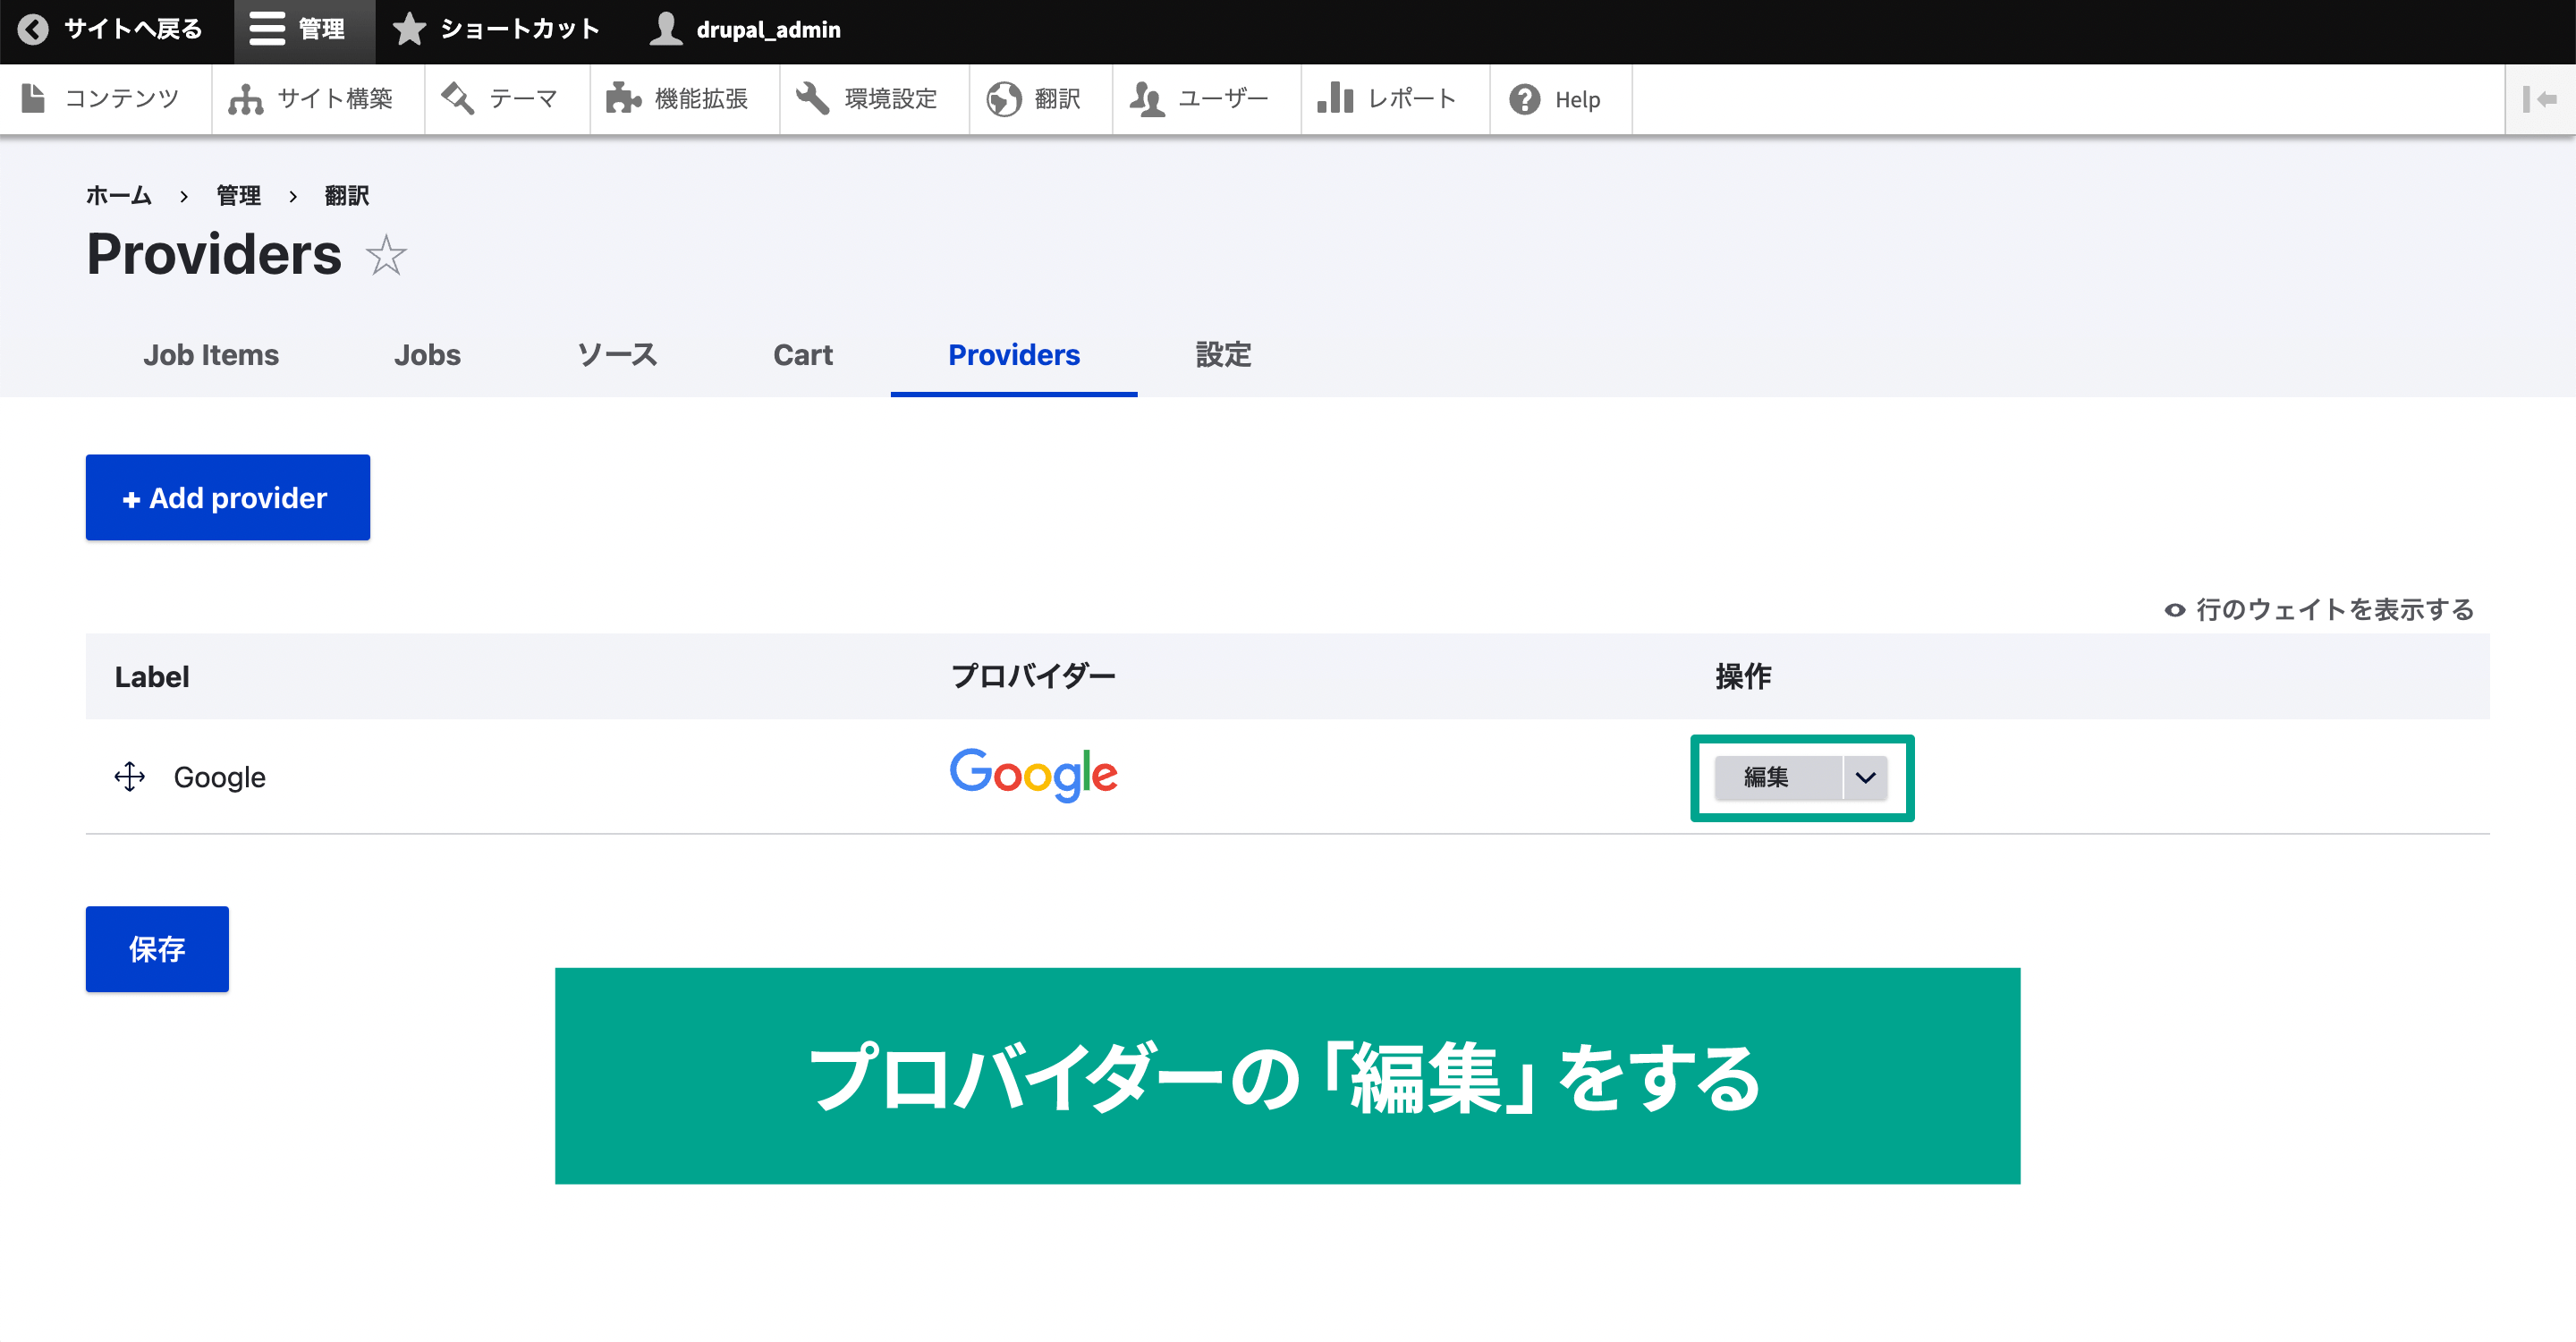2576x1342 pixels.
Task: Open the ユーザー menu
Action: point(1205,99)
